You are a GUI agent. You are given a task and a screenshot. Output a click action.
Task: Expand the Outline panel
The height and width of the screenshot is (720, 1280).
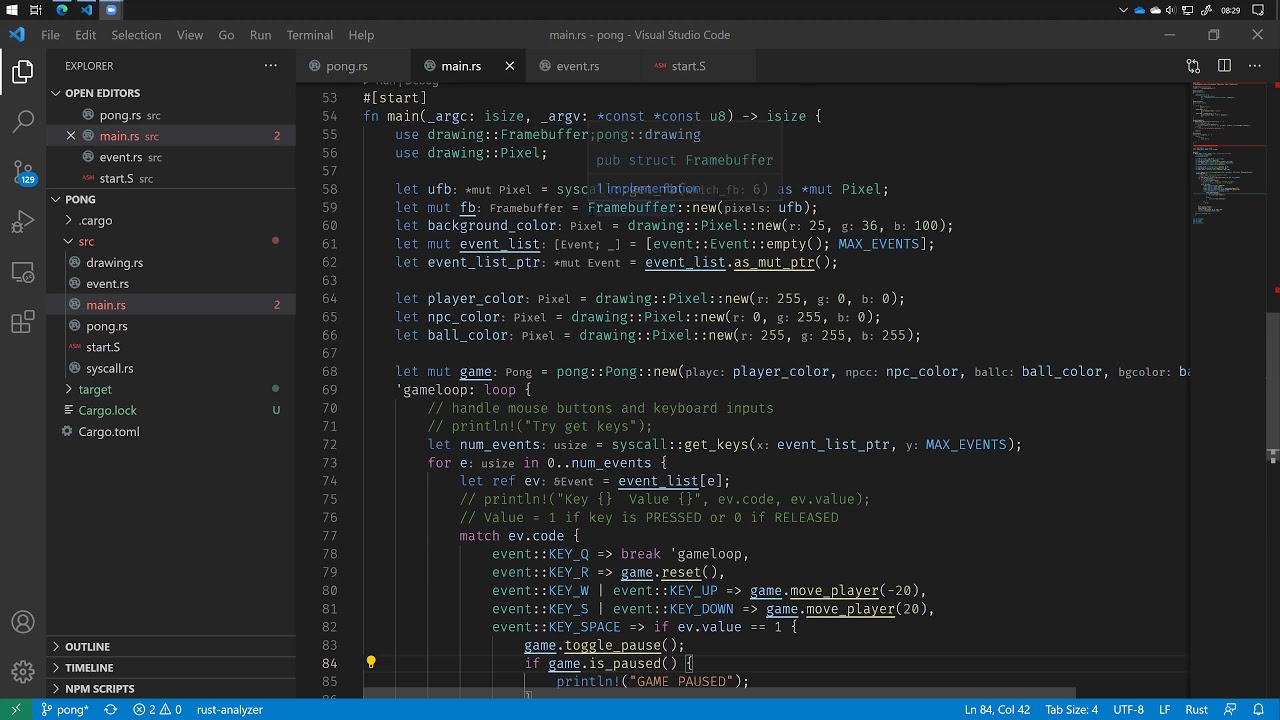click(171, 647)
